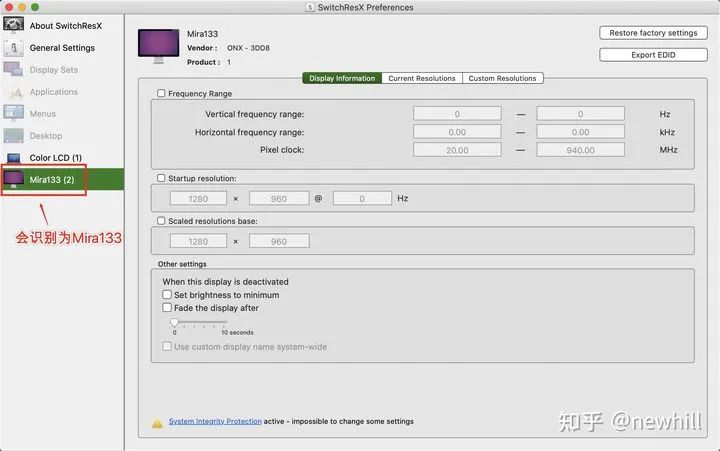Select General Settings gear icon
Screen dimensions: 720x451
pos(14,48)
